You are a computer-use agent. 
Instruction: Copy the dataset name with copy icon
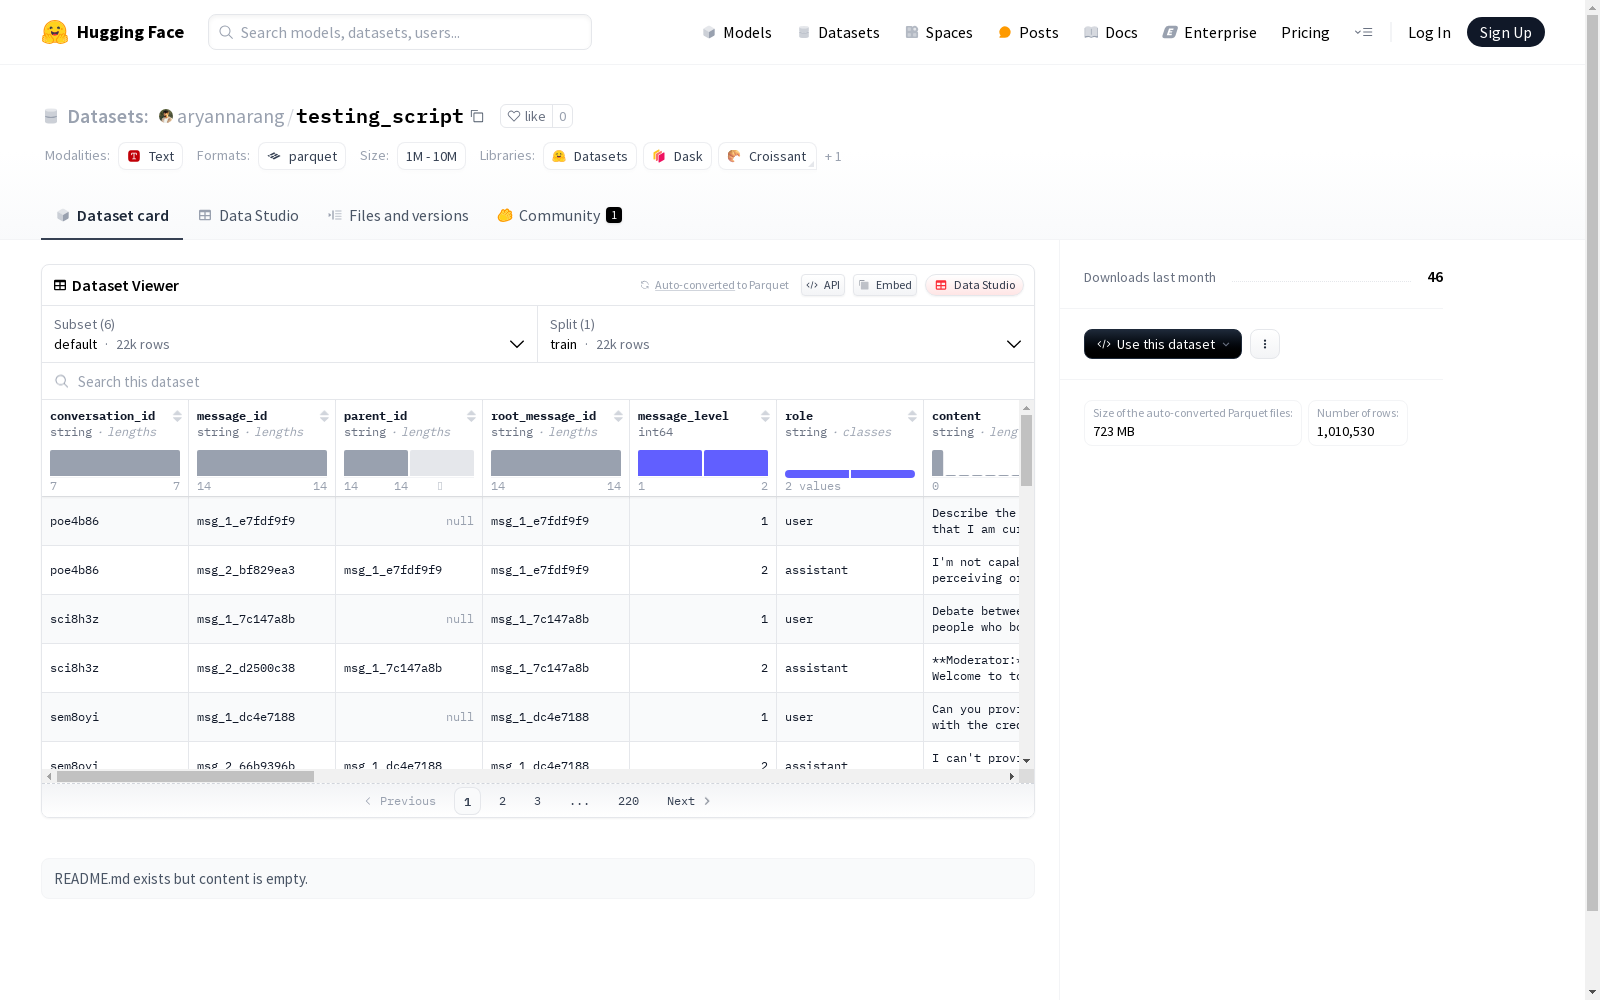(478, 116)
